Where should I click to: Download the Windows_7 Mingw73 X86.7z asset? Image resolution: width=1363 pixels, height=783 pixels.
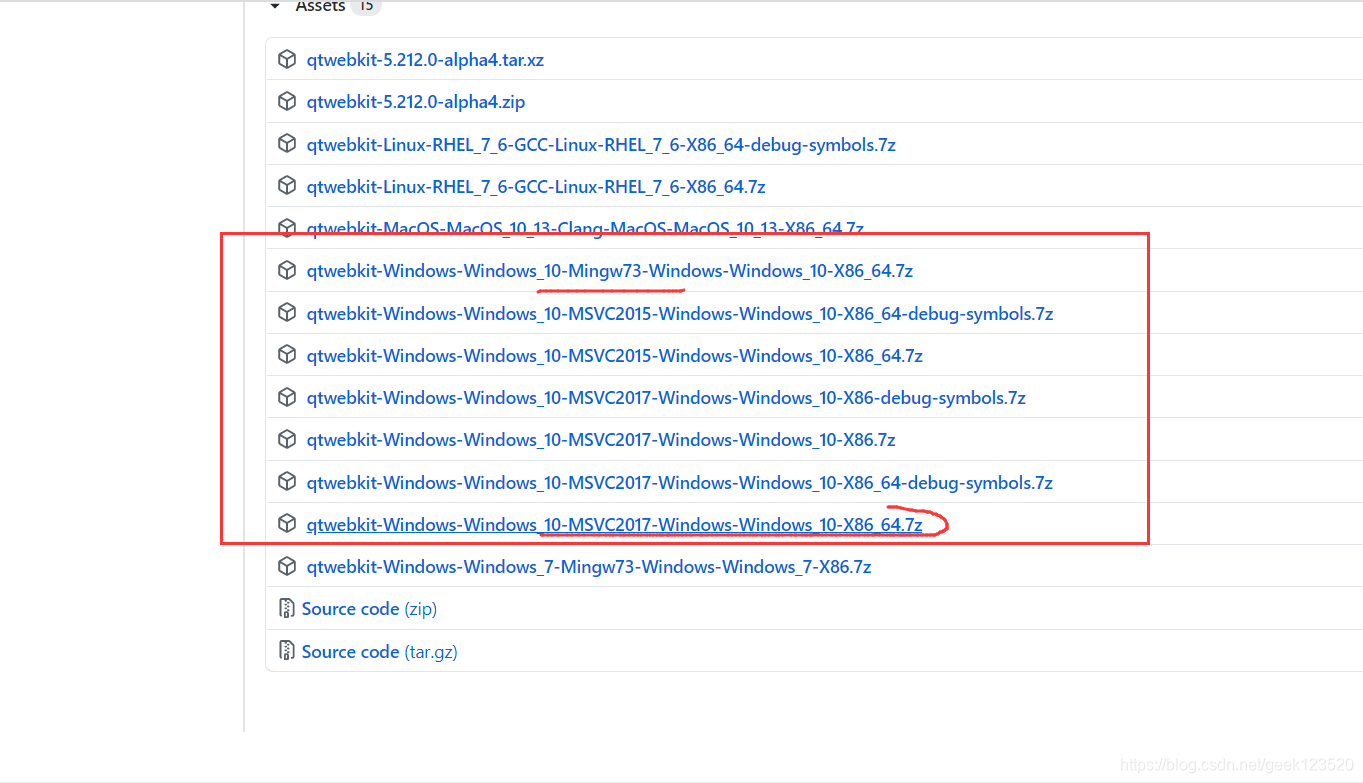(x=589, y=567)
